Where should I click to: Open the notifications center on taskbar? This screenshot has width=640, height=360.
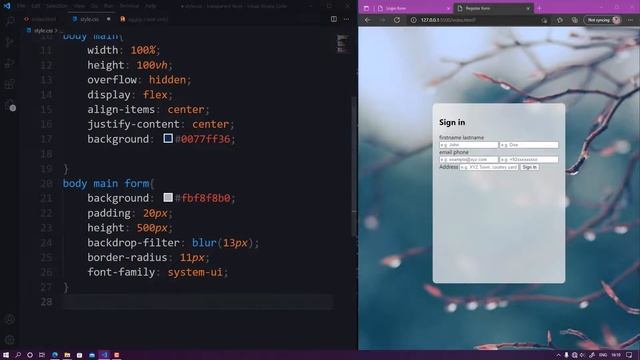click(629, 355)
